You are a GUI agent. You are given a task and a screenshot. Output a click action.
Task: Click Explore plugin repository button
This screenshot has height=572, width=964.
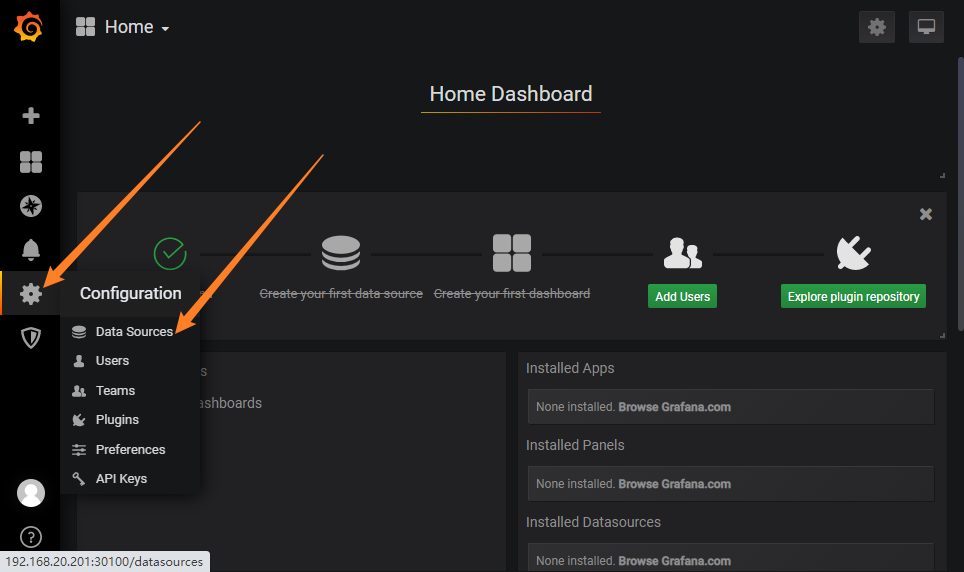click(853, 297)
